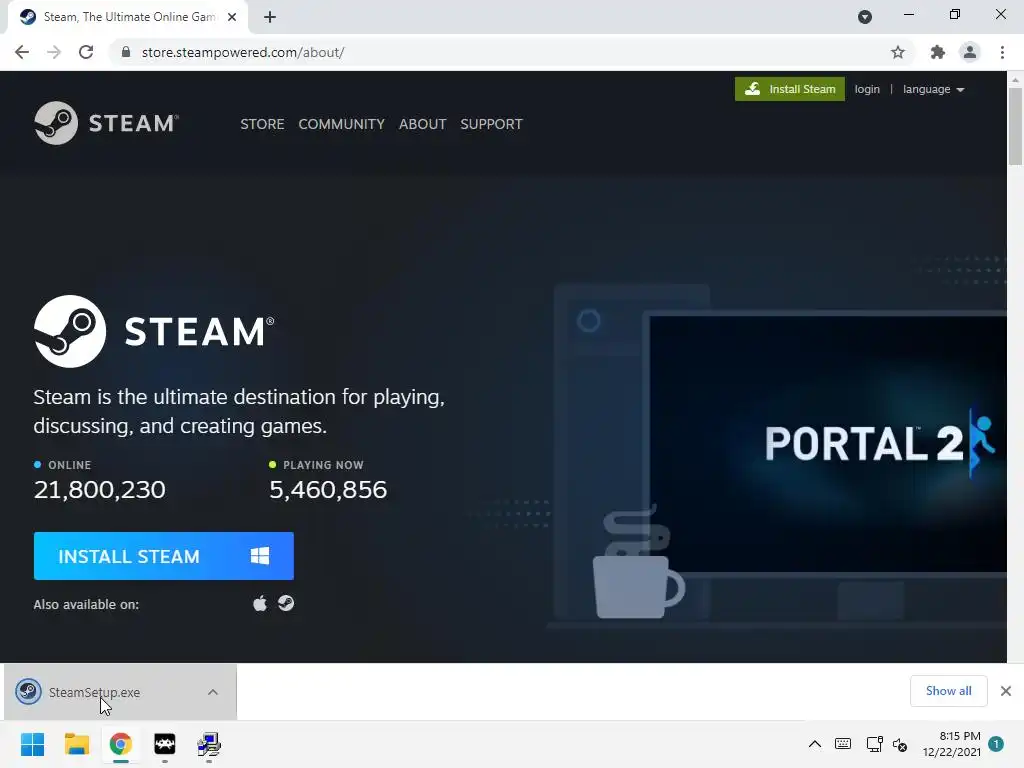Click the muted volume tray icon

(900, 744)
